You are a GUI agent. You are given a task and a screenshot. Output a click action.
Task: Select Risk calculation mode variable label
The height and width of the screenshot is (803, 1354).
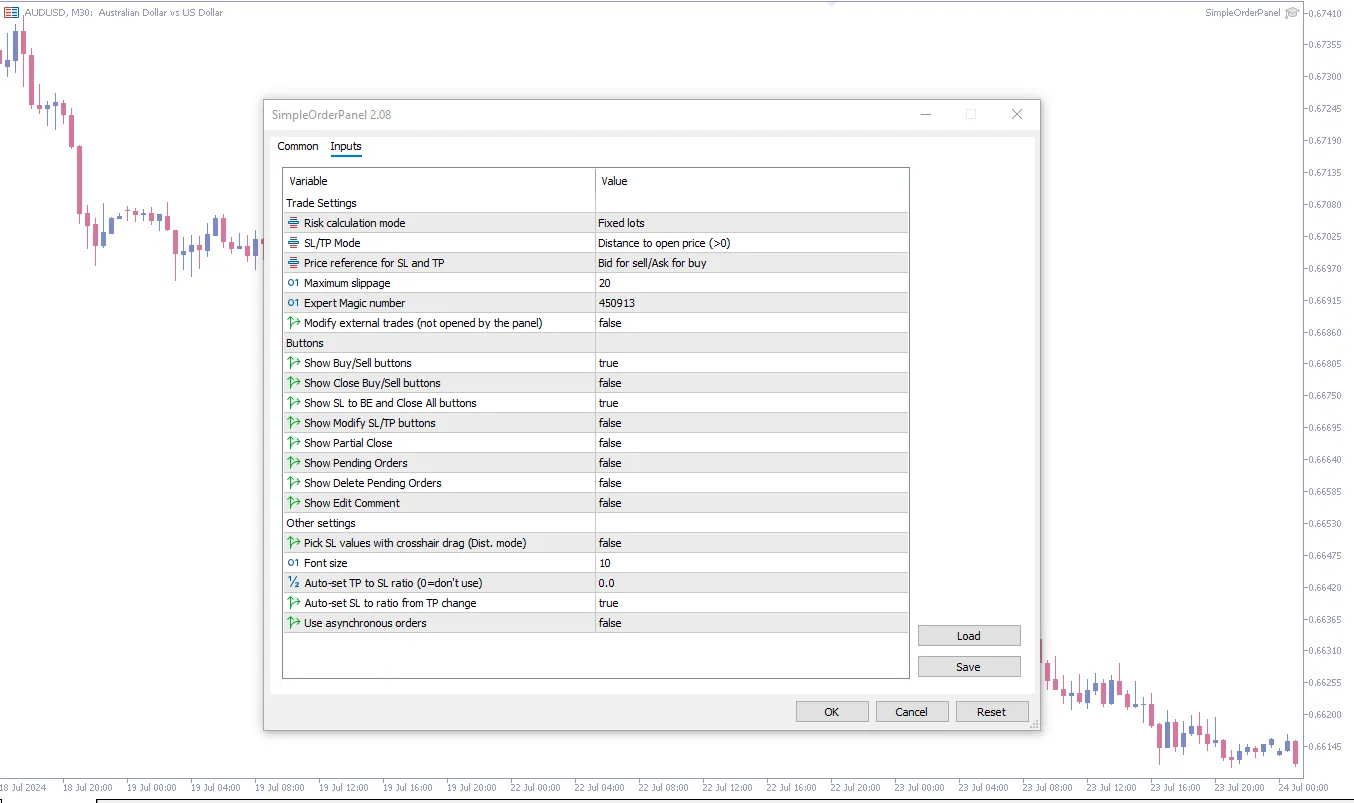pos(355,223)
